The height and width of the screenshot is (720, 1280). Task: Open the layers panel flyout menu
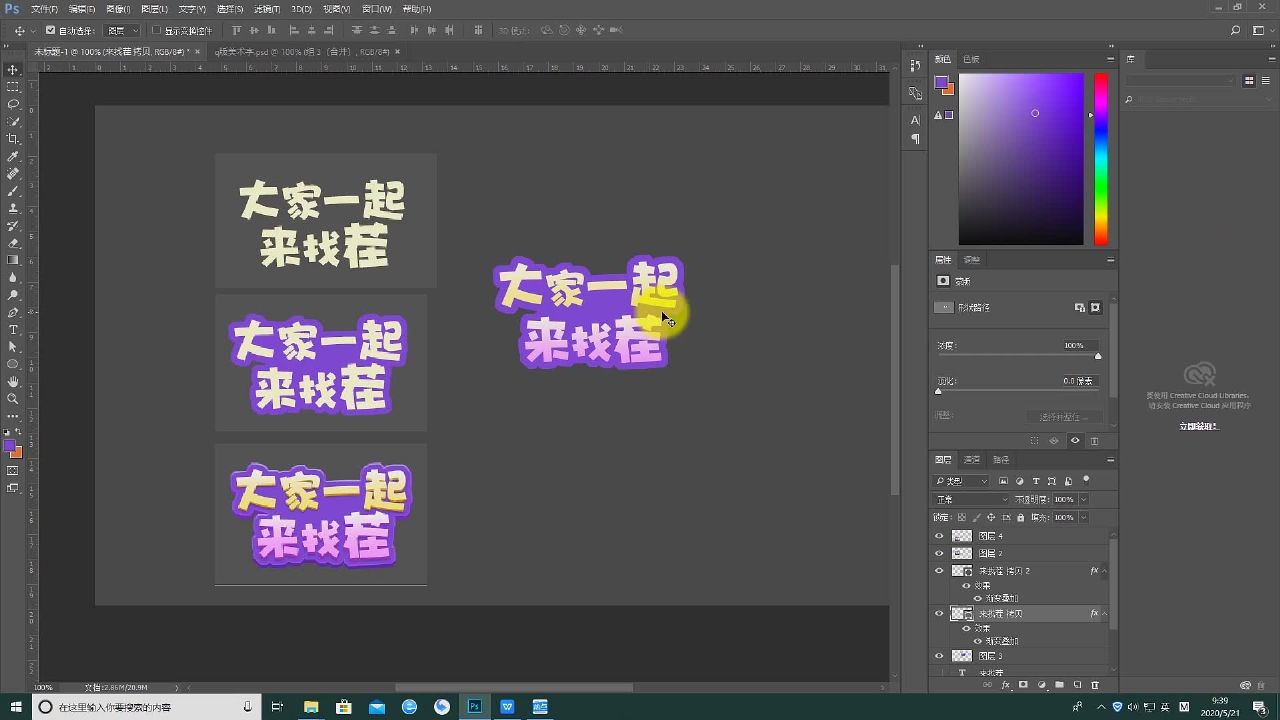[1110, 460]
